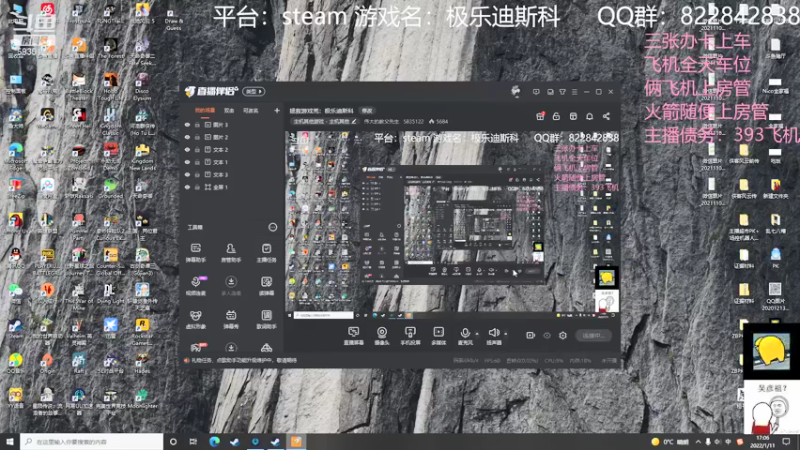Open the notification bell icon
Image resolution: width=800 pixels, height=450 pixels.
click(589, 116)
